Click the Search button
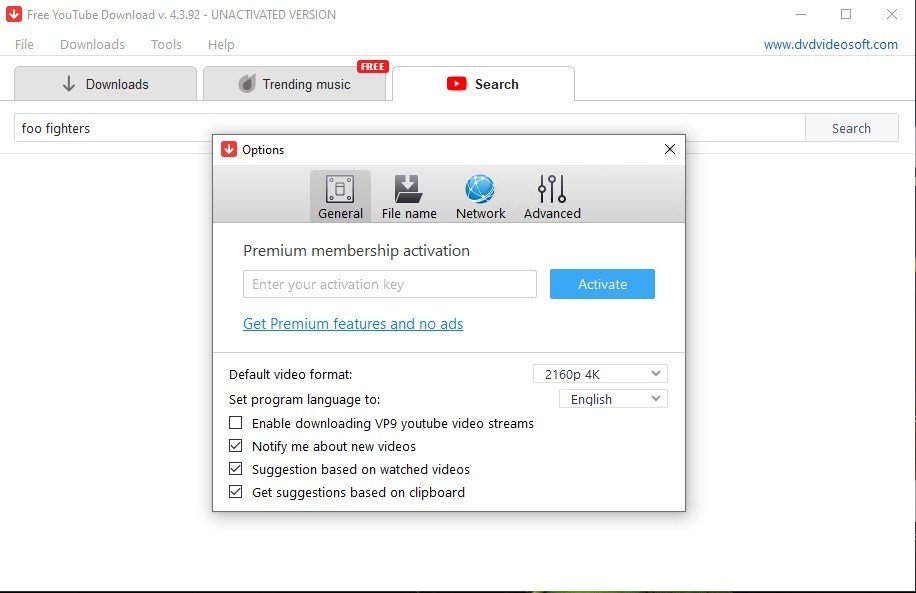Viewport: 916px width, 593px height. [851, 128]
